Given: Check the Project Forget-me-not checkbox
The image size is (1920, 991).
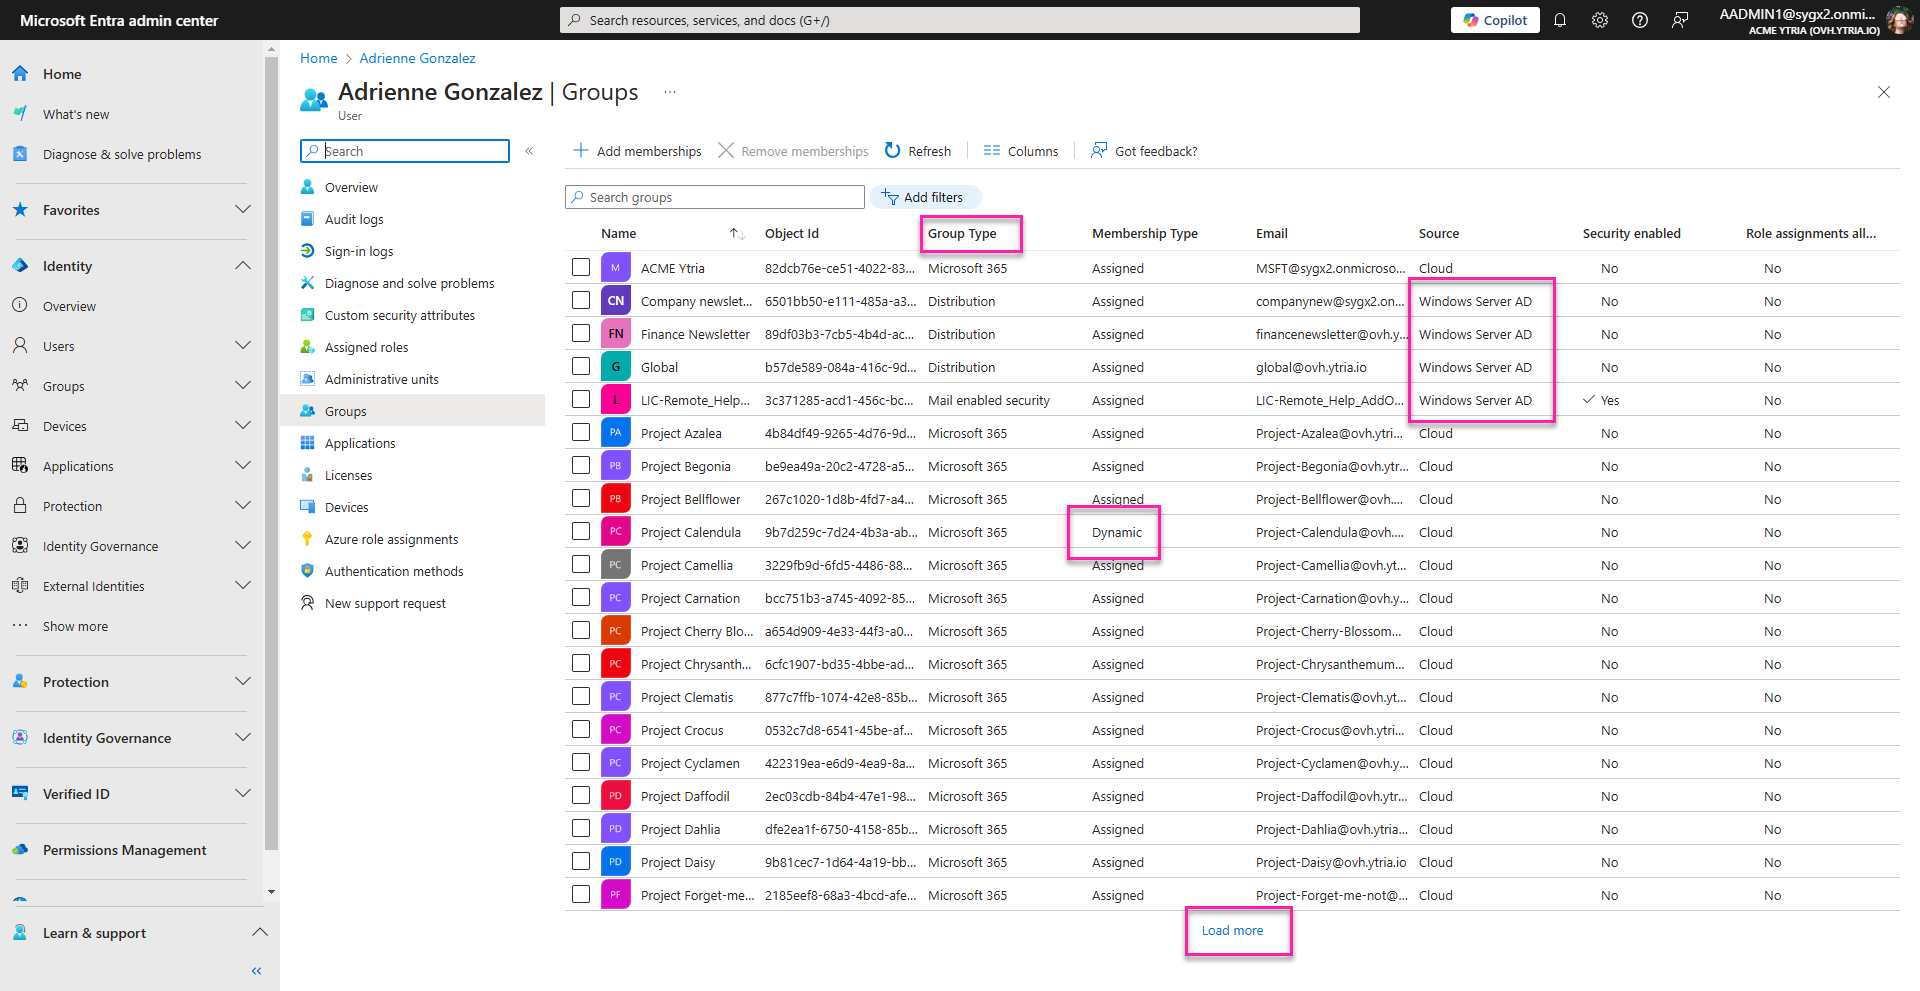Looking at the screenshot, I should point(581,894).
